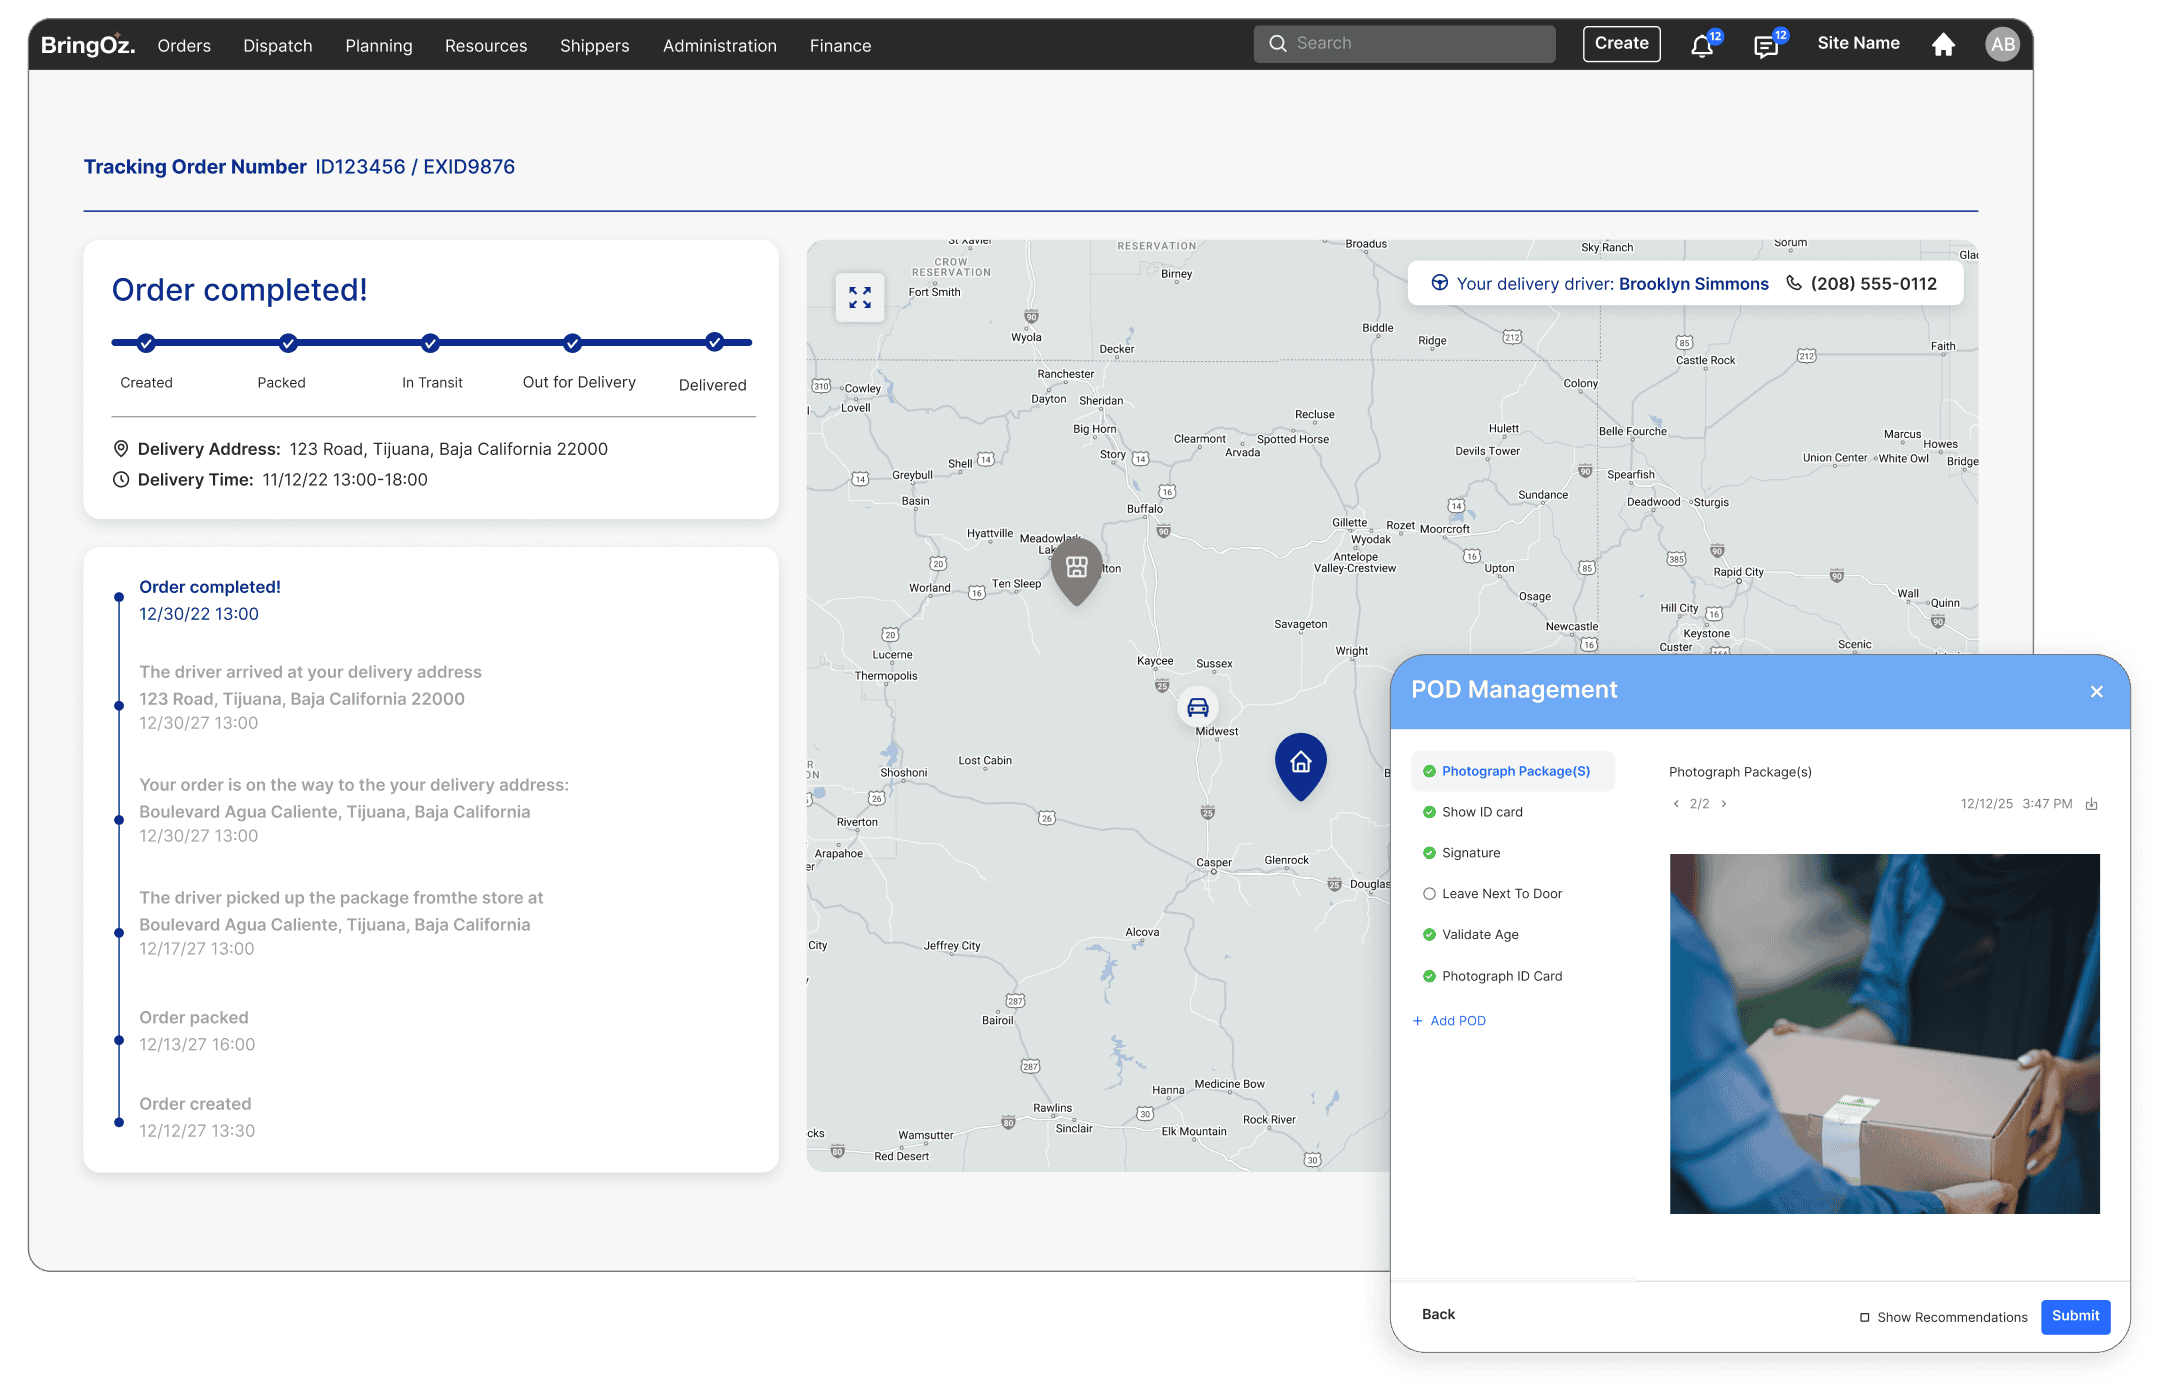Click the Order created timeline entry

[197, 1117]
